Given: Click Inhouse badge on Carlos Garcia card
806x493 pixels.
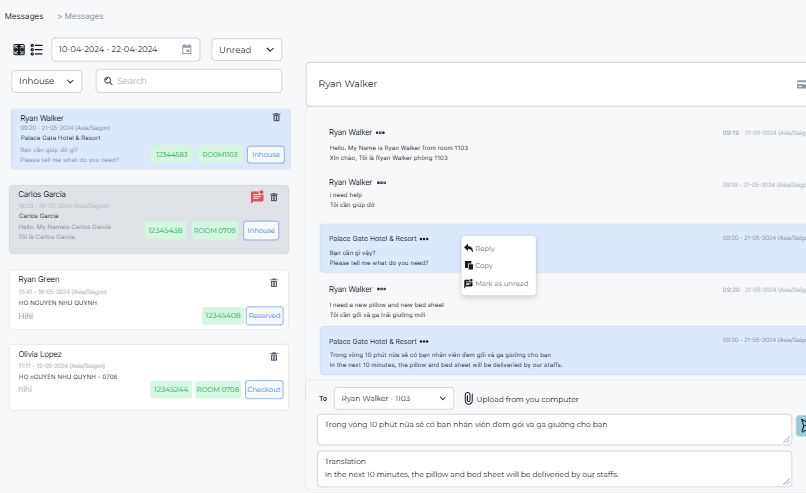Looking at the screenshot, I should [x=261, y=231].
